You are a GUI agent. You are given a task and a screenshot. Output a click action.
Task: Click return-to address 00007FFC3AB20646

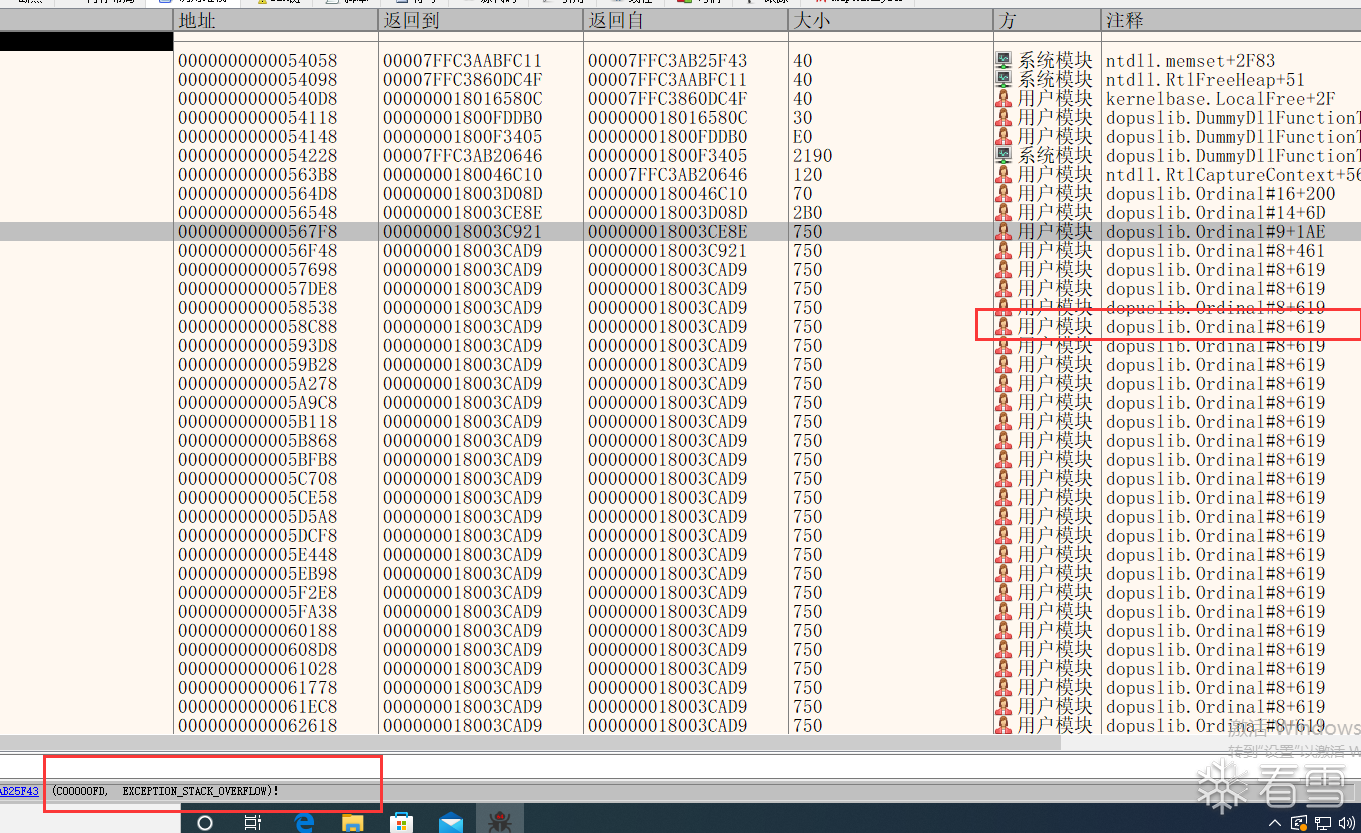coord(462,156)
